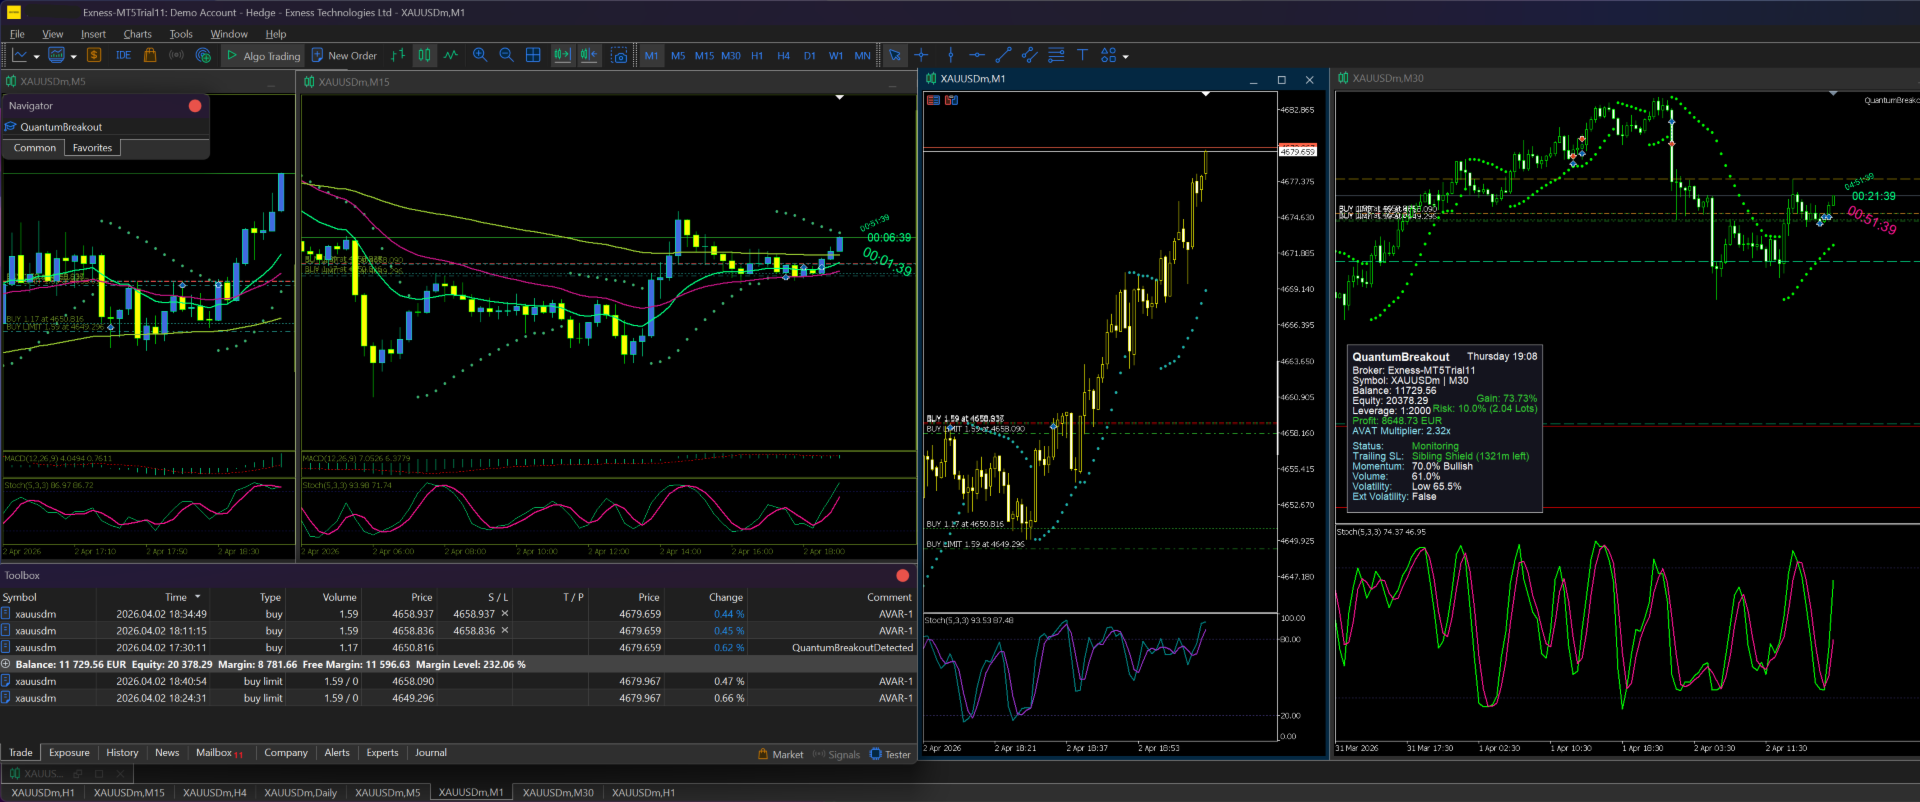Close the Toolbox panel with red dot
This screenshot has height=802, width=1920.
tap(902, 575)
